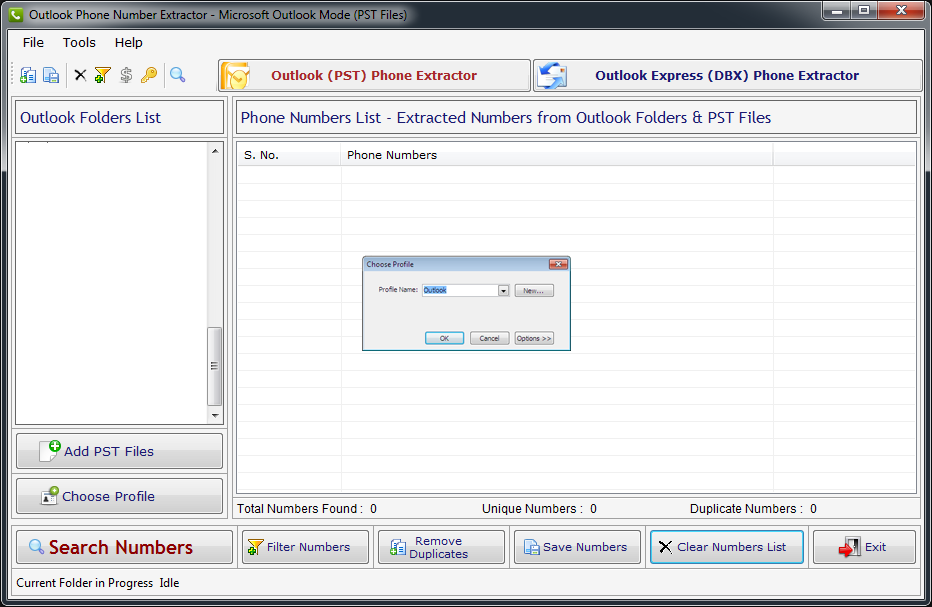Click the phone app icon in title bar

[x=16, y=14]
